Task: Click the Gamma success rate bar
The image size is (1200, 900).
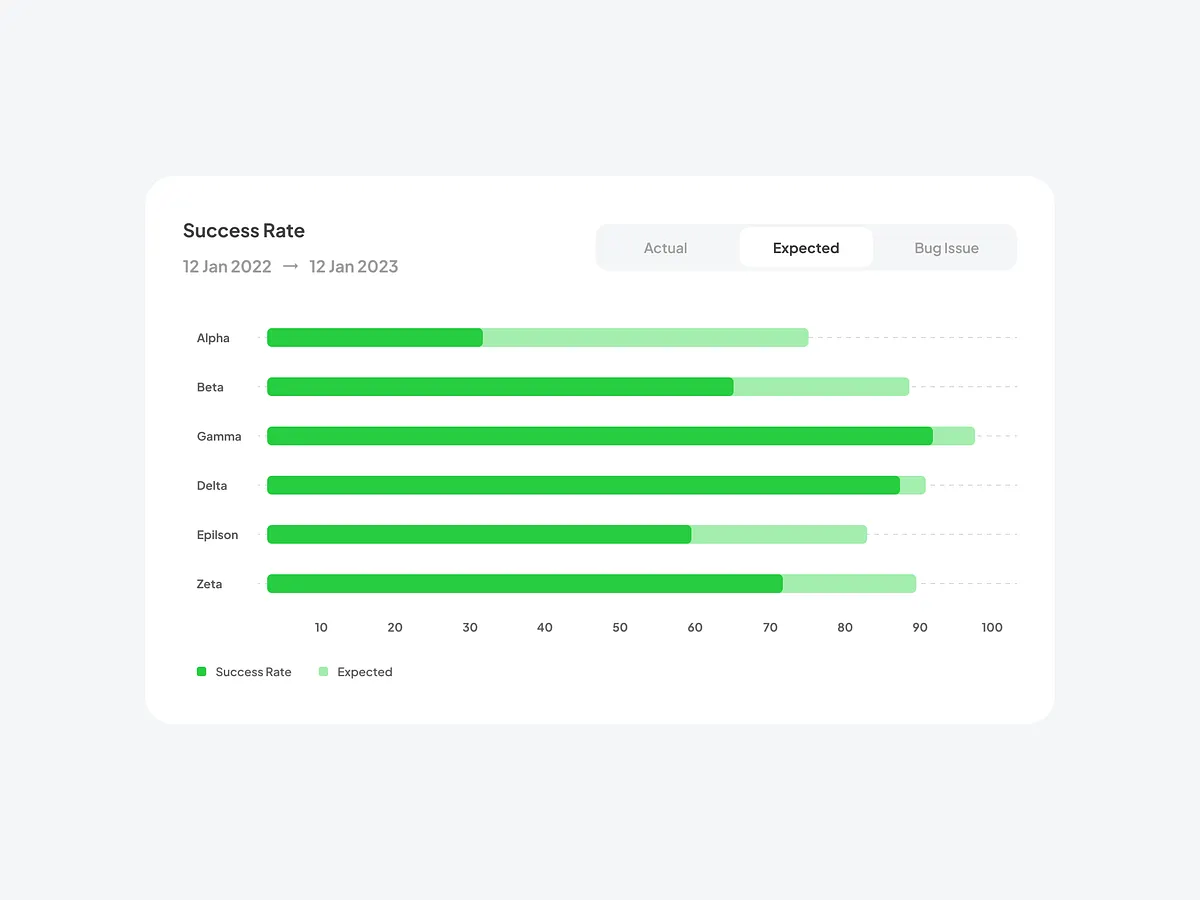Action: (600, 435)
